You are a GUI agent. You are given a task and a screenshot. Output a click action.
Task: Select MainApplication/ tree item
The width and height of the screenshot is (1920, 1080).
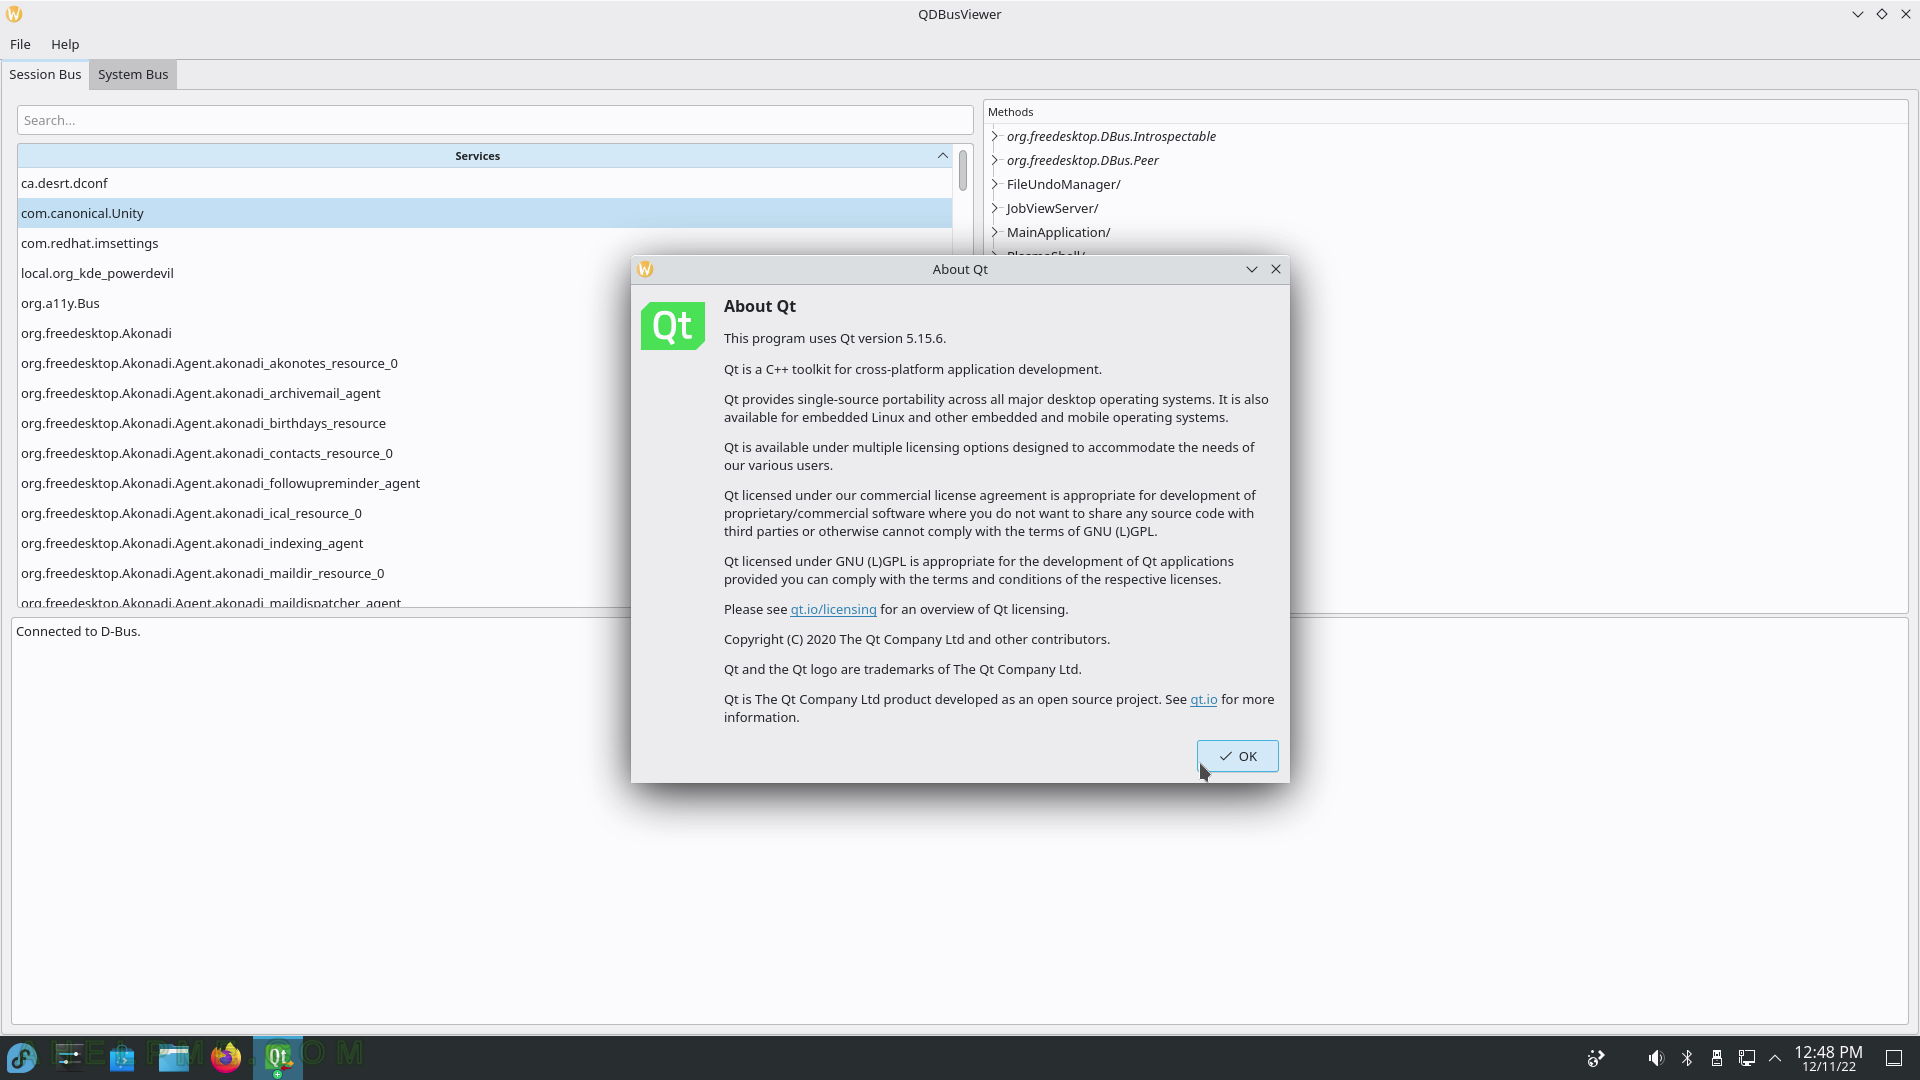click(1058, 232)
